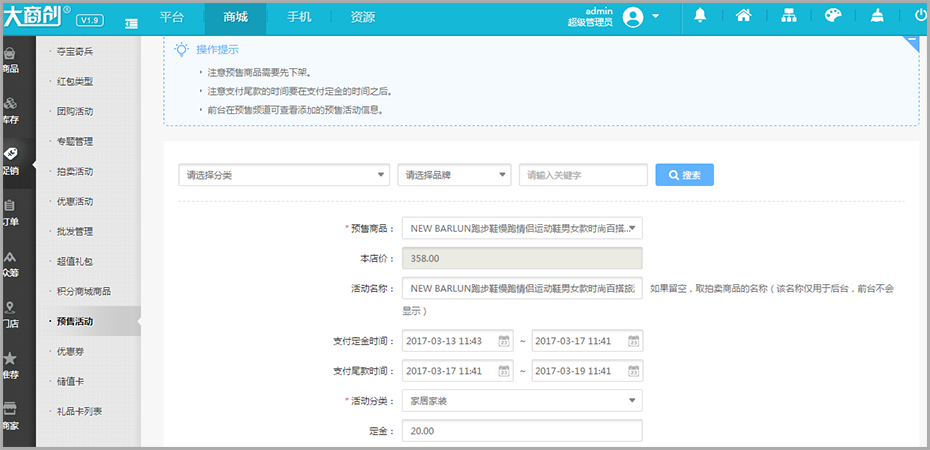Viewport: 930px width, 450px height.
Task: Click the 搜索 search button
Action: click(684, 175)
